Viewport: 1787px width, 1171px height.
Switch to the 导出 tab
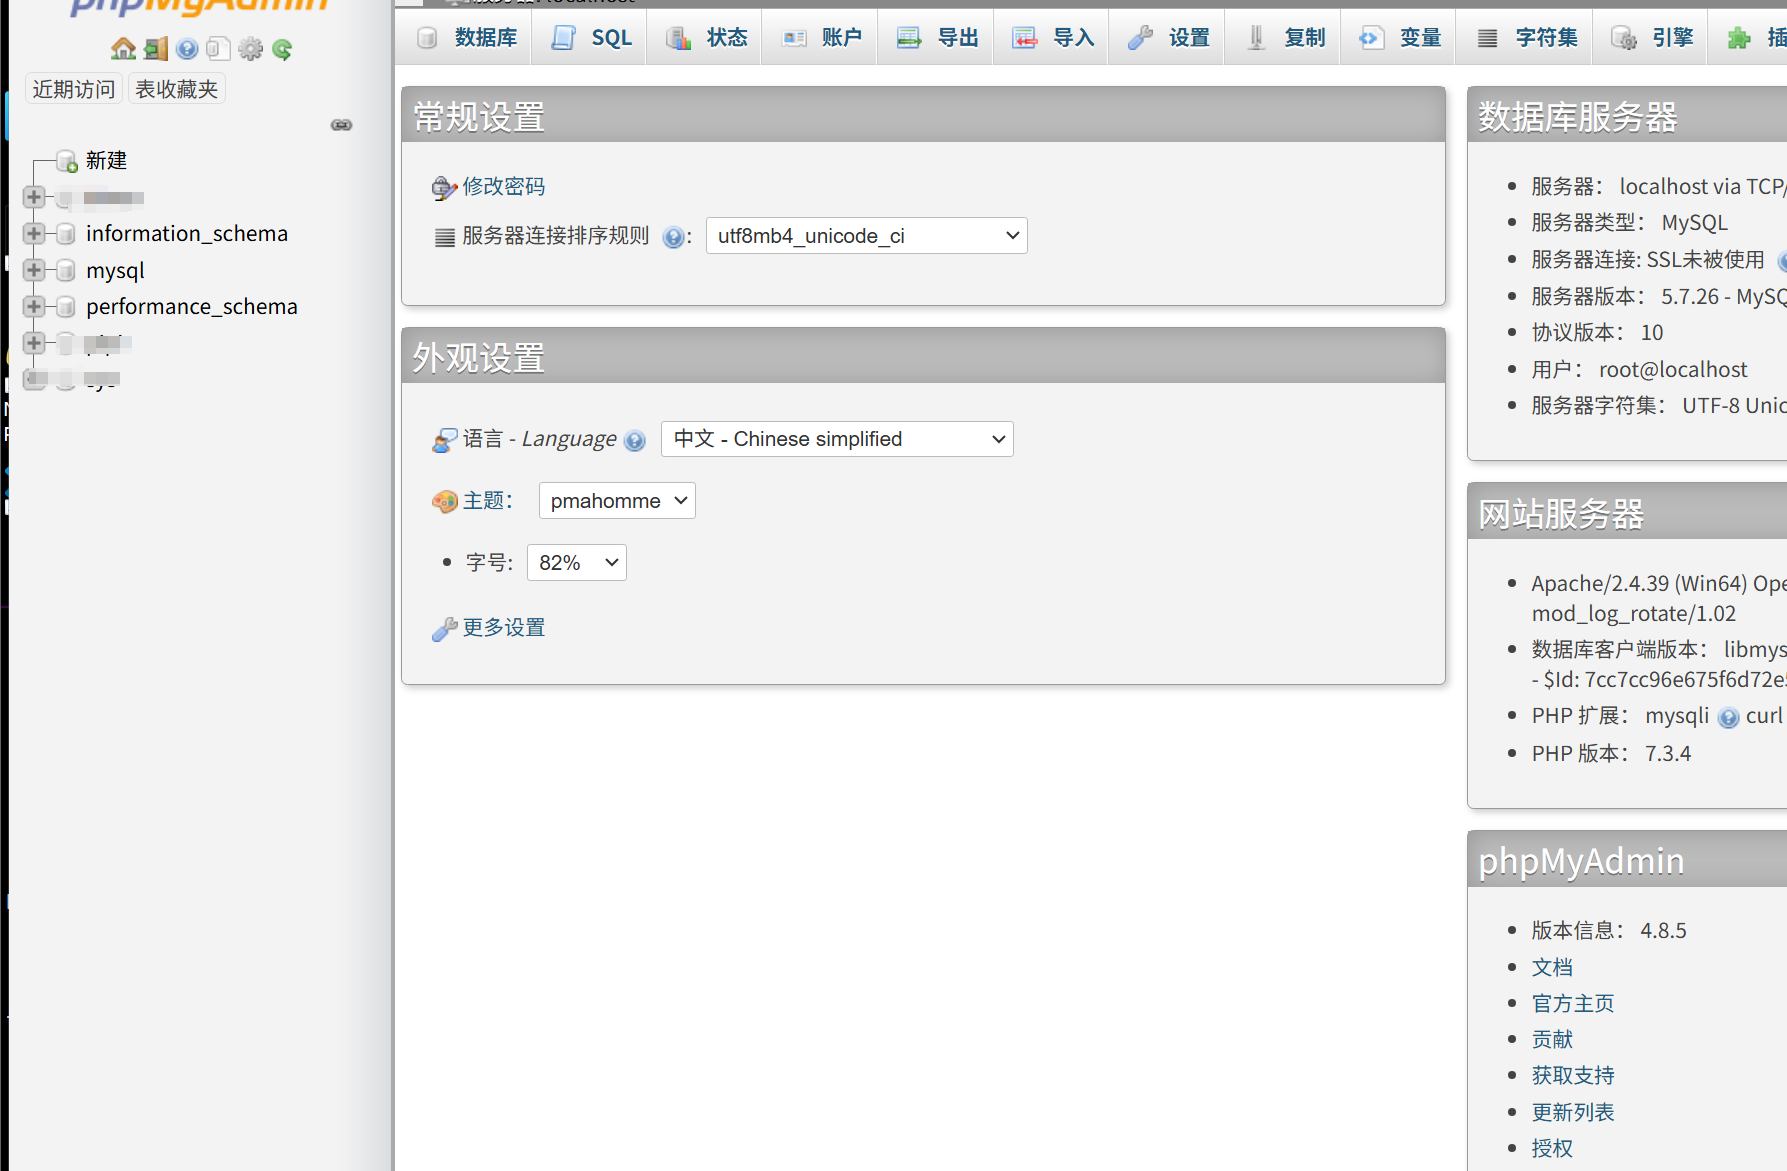[937, 37]
